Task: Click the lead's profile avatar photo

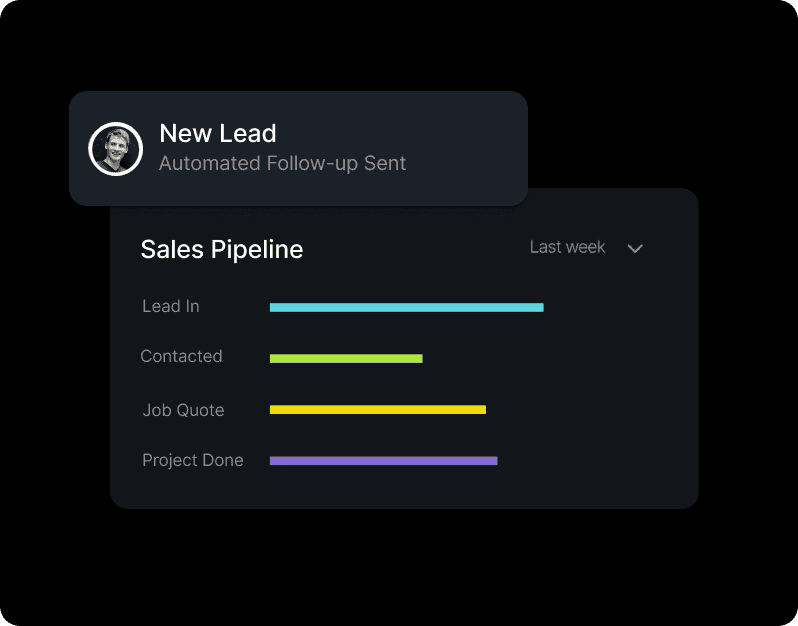Action: coord(115,149)
